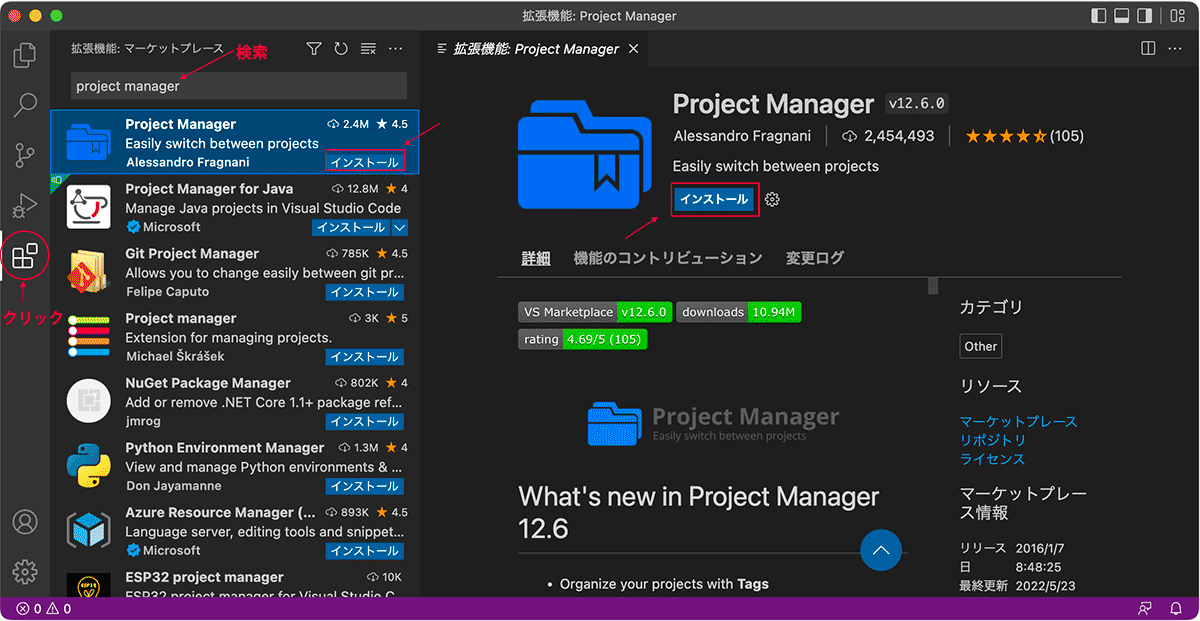Expand install dropdown for Project Manager for Java
This screenshot has width=1200, height=621.
[399, 227]
